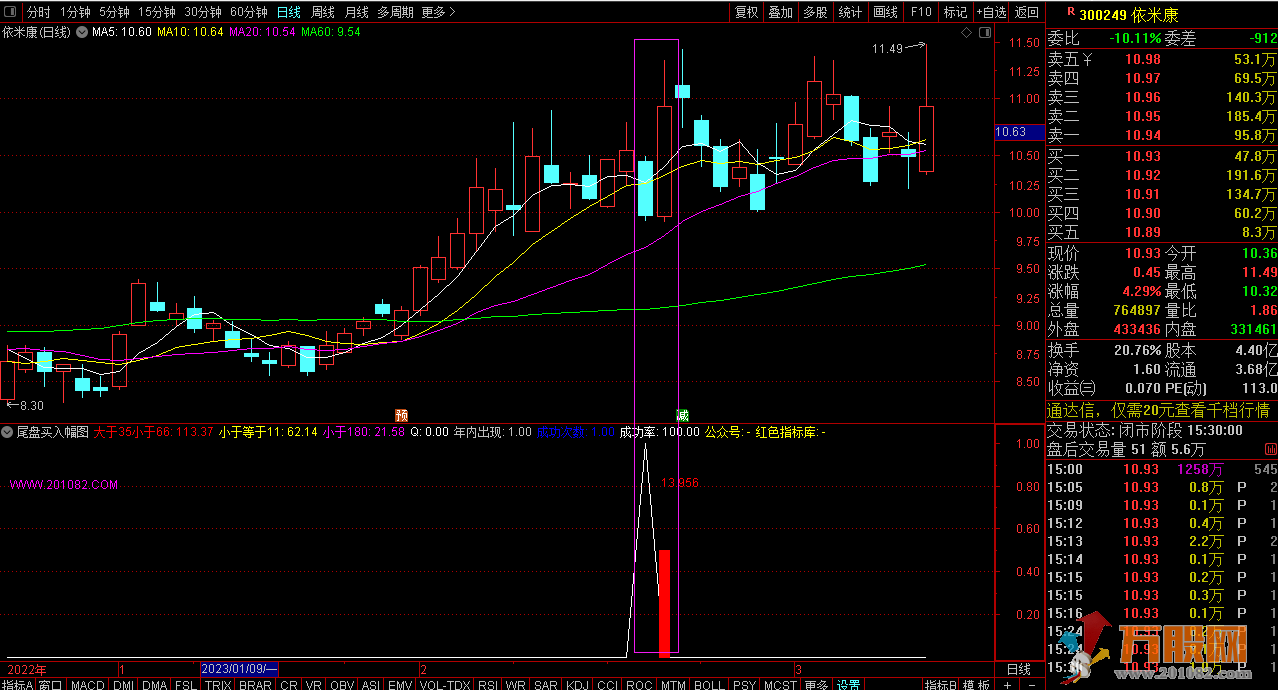Switch to 周线 weekly chart
This screenshot has width=1278, height=690.
(323, 12)
